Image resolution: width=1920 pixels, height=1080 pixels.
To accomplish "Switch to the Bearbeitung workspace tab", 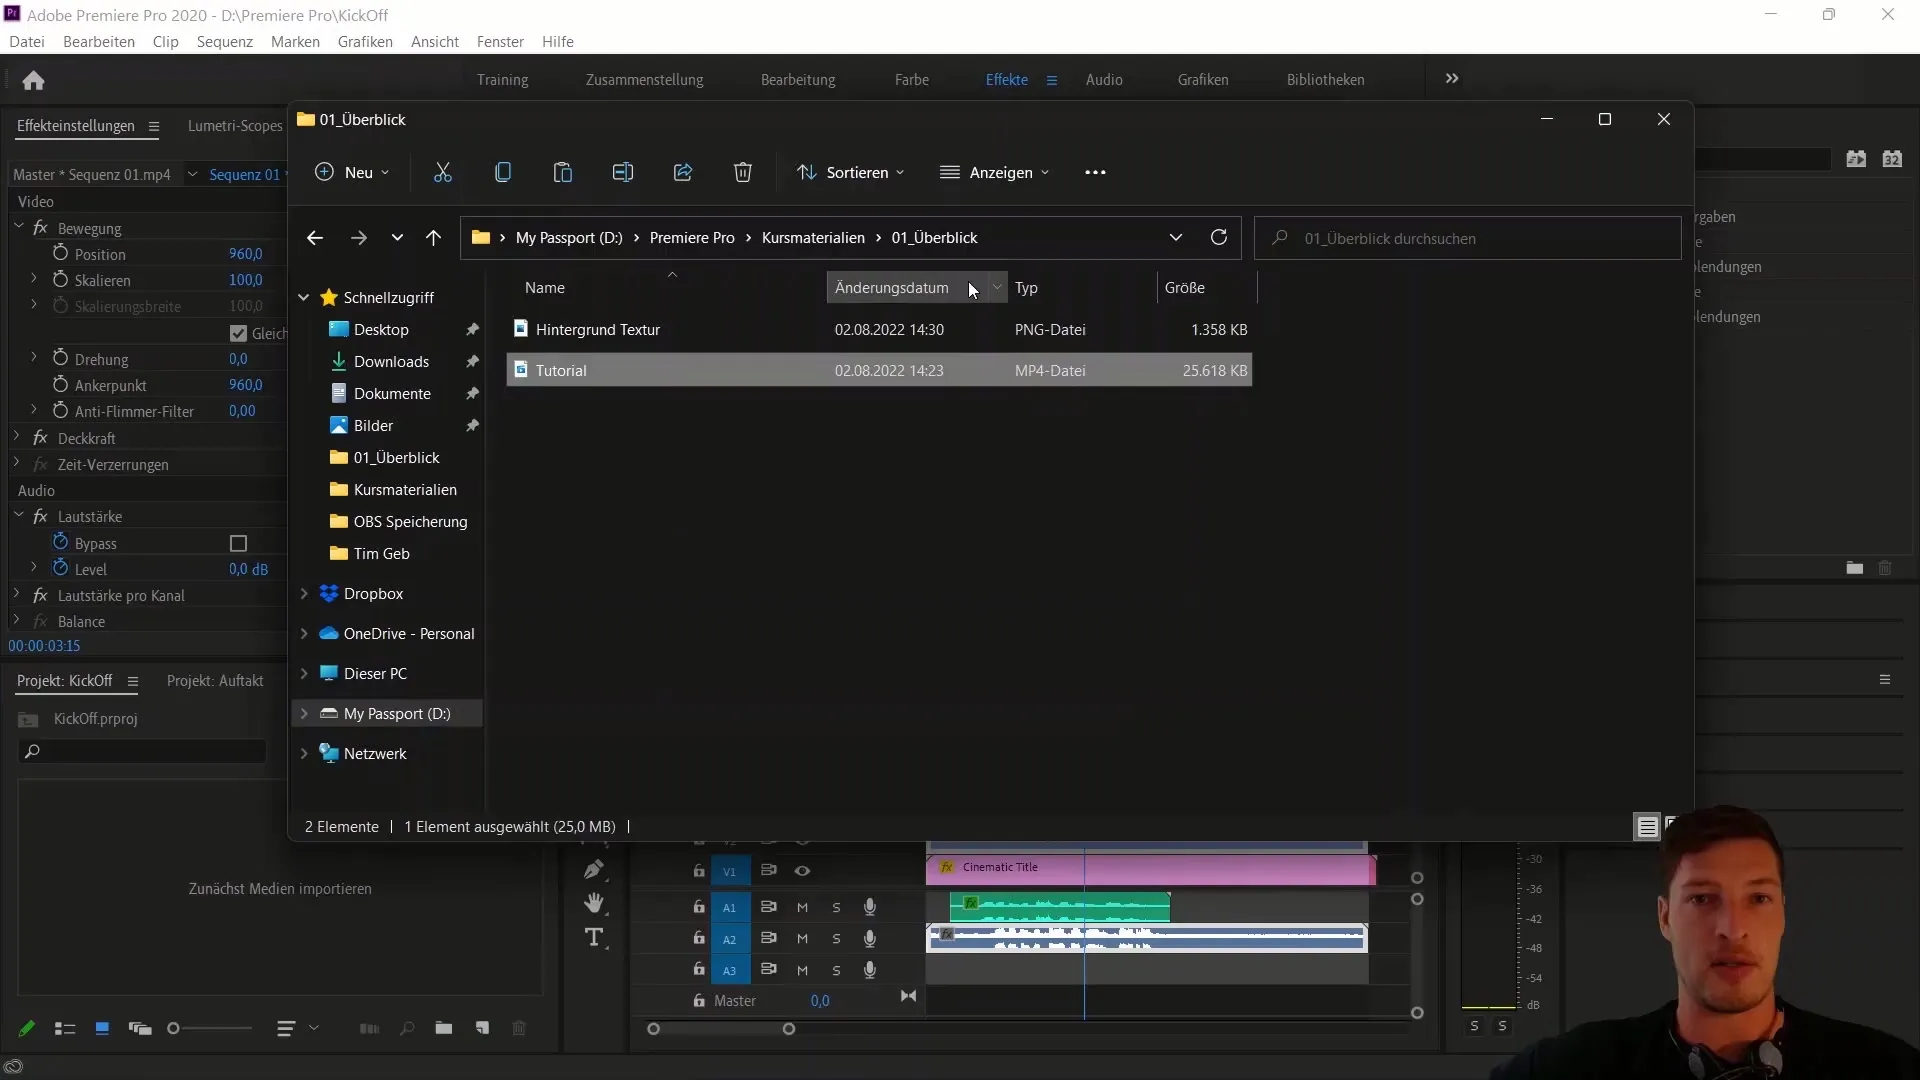I will (798, 80).
